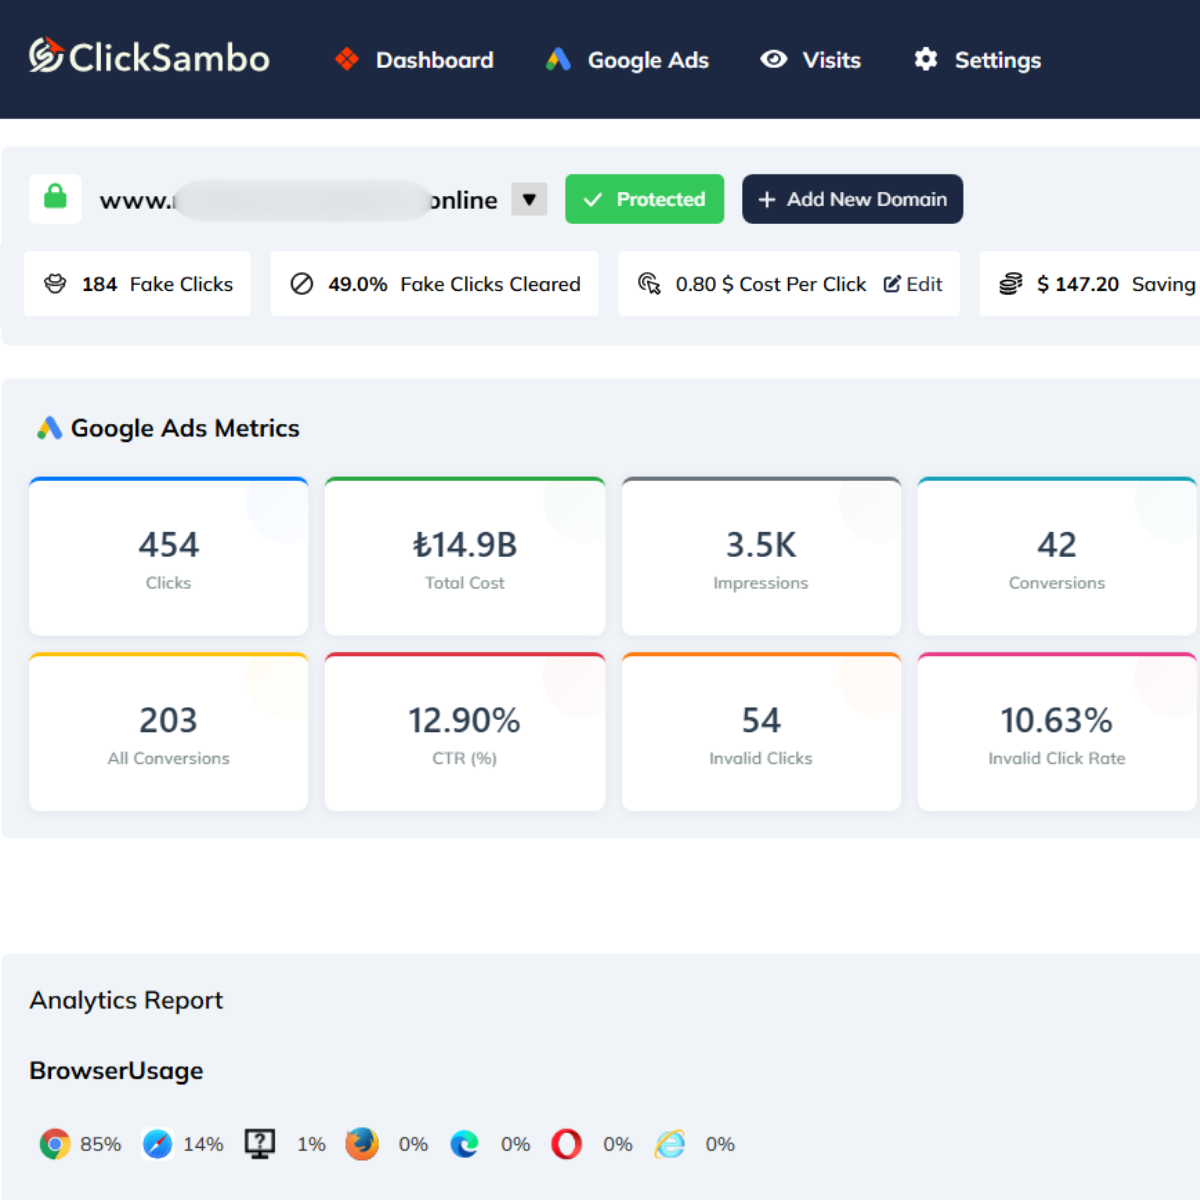Select the Chrome browser usage icon

tap(55, 1143)
